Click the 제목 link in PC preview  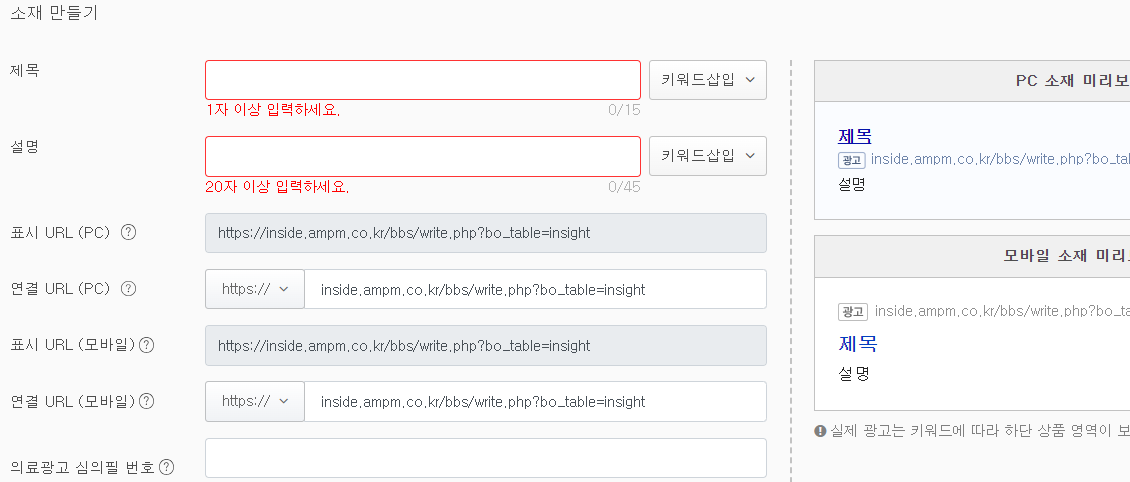click(855, 135)
